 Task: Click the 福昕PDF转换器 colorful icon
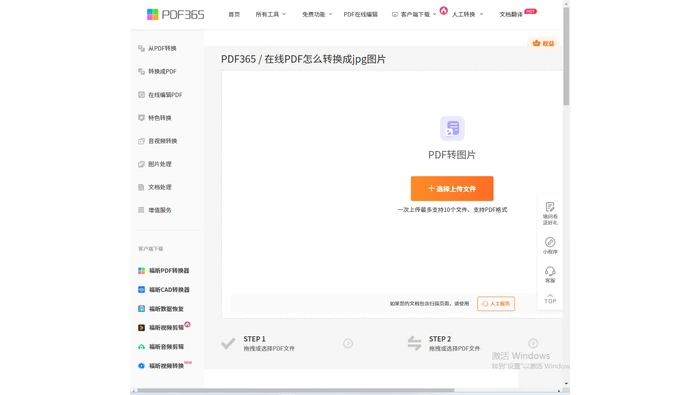[141, 270]
